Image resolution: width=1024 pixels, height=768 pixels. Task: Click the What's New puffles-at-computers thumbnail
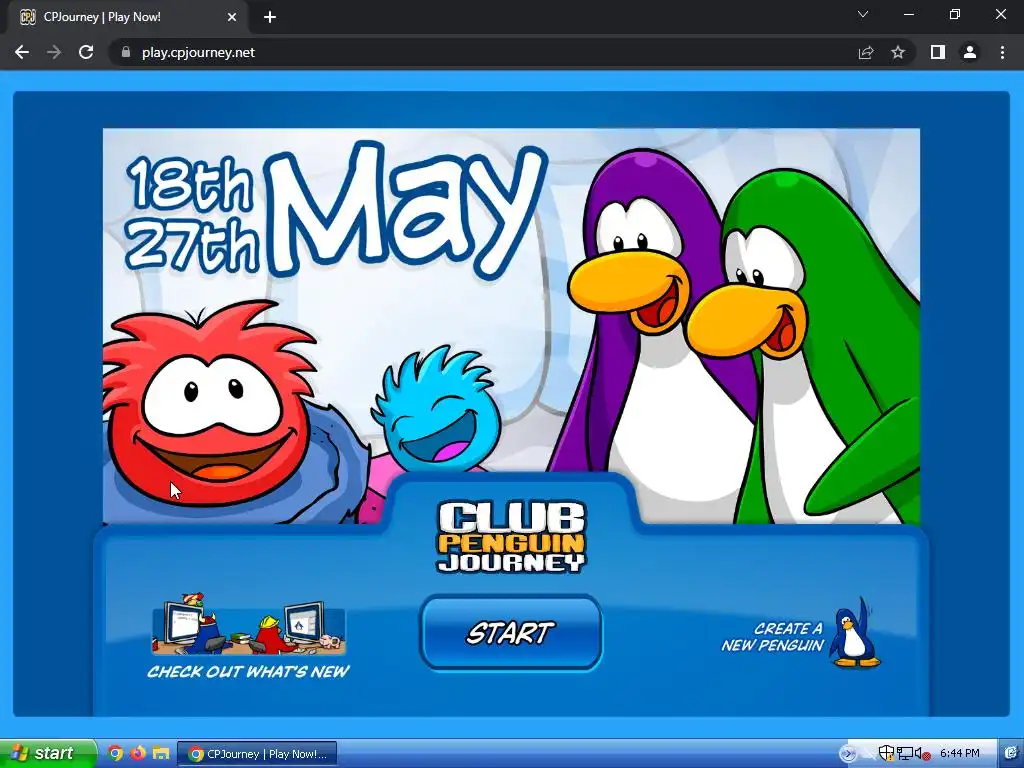coord(248,624)
